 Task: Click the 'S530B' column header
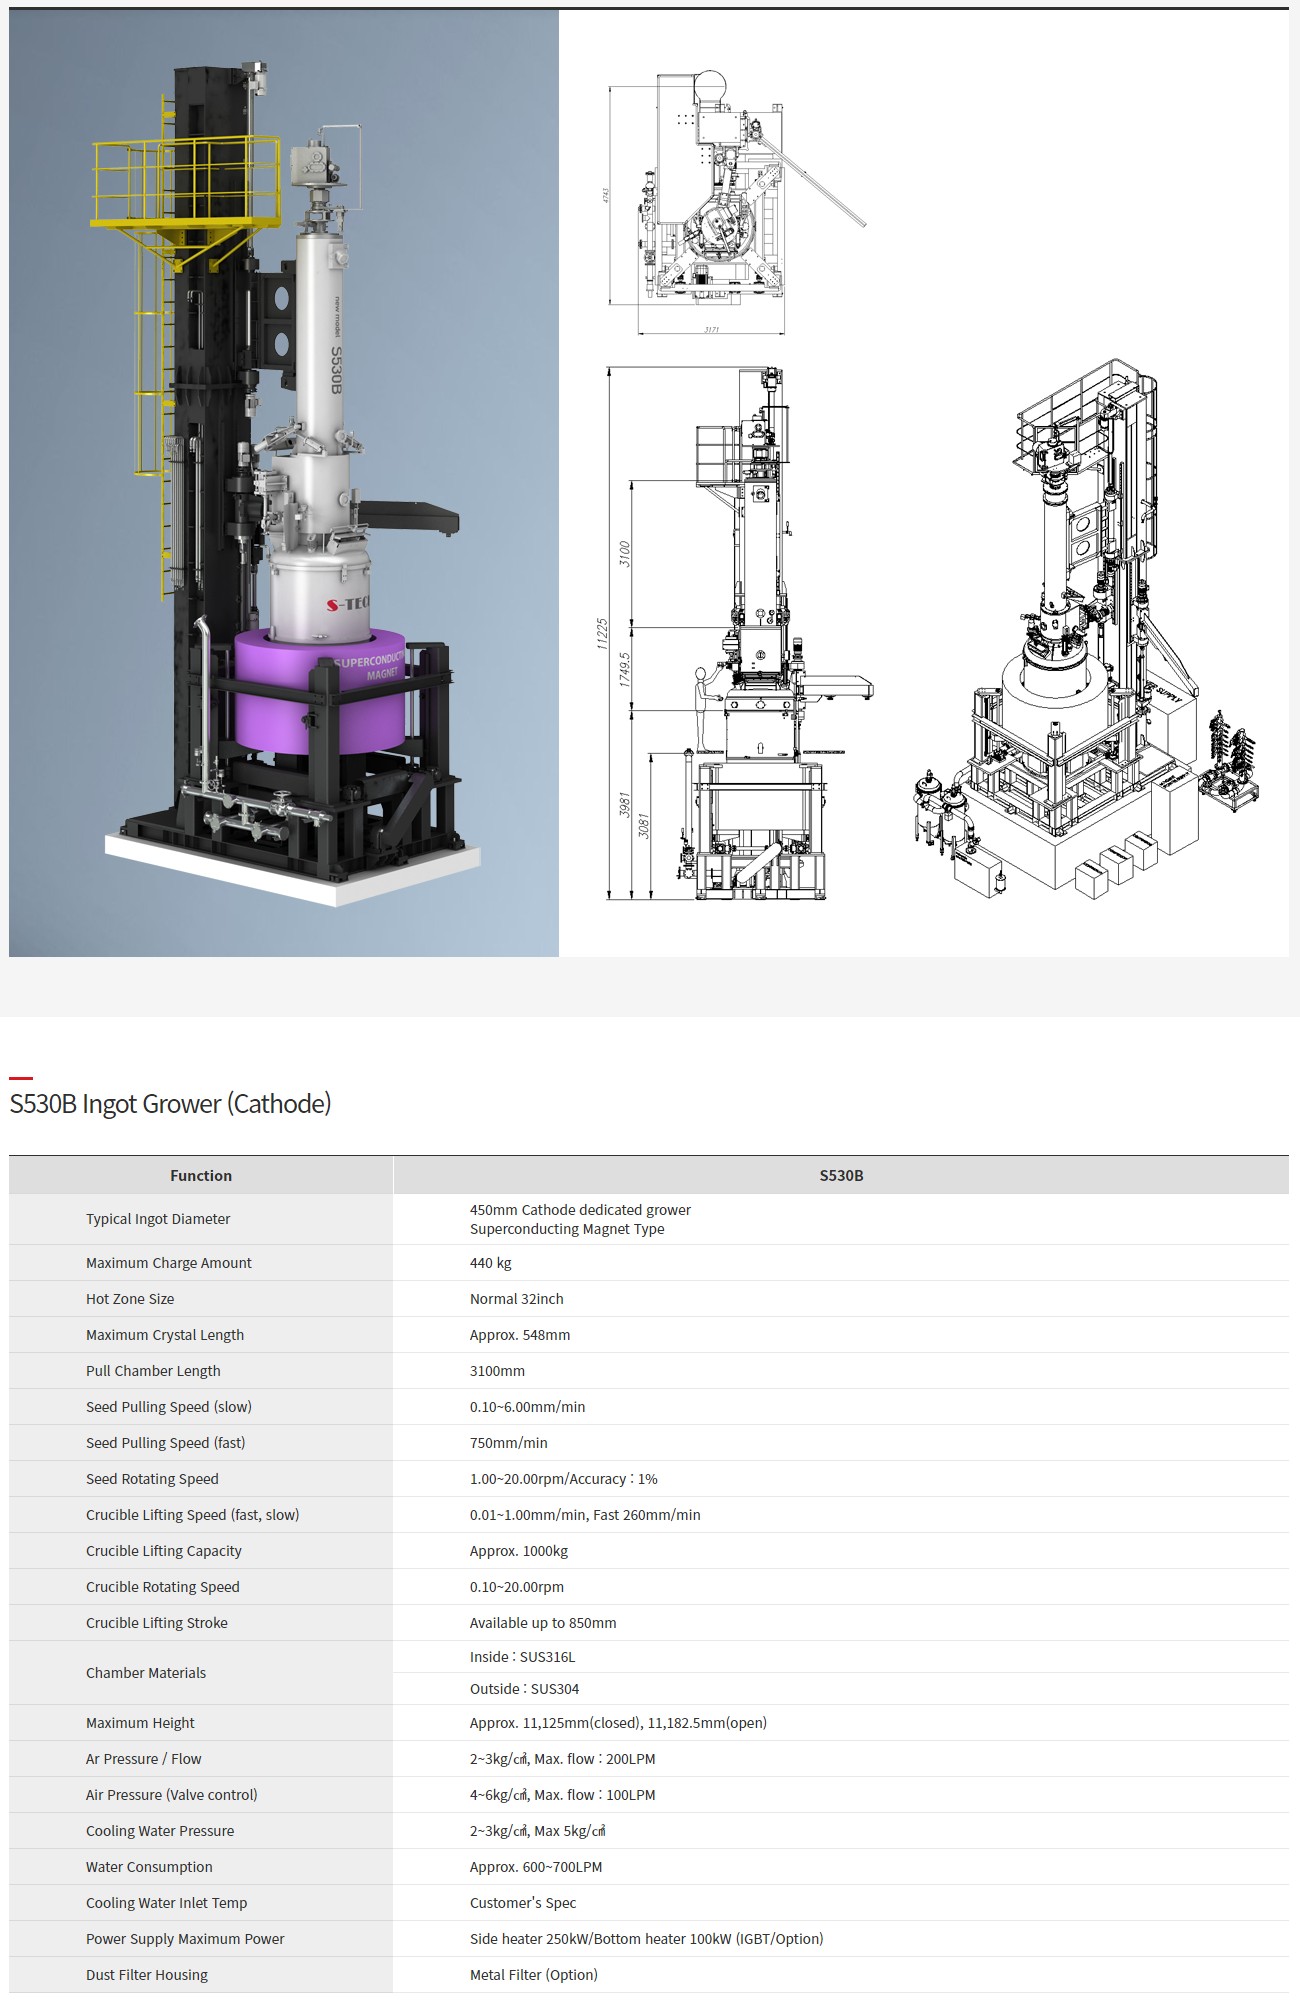tap(841, 1176)
